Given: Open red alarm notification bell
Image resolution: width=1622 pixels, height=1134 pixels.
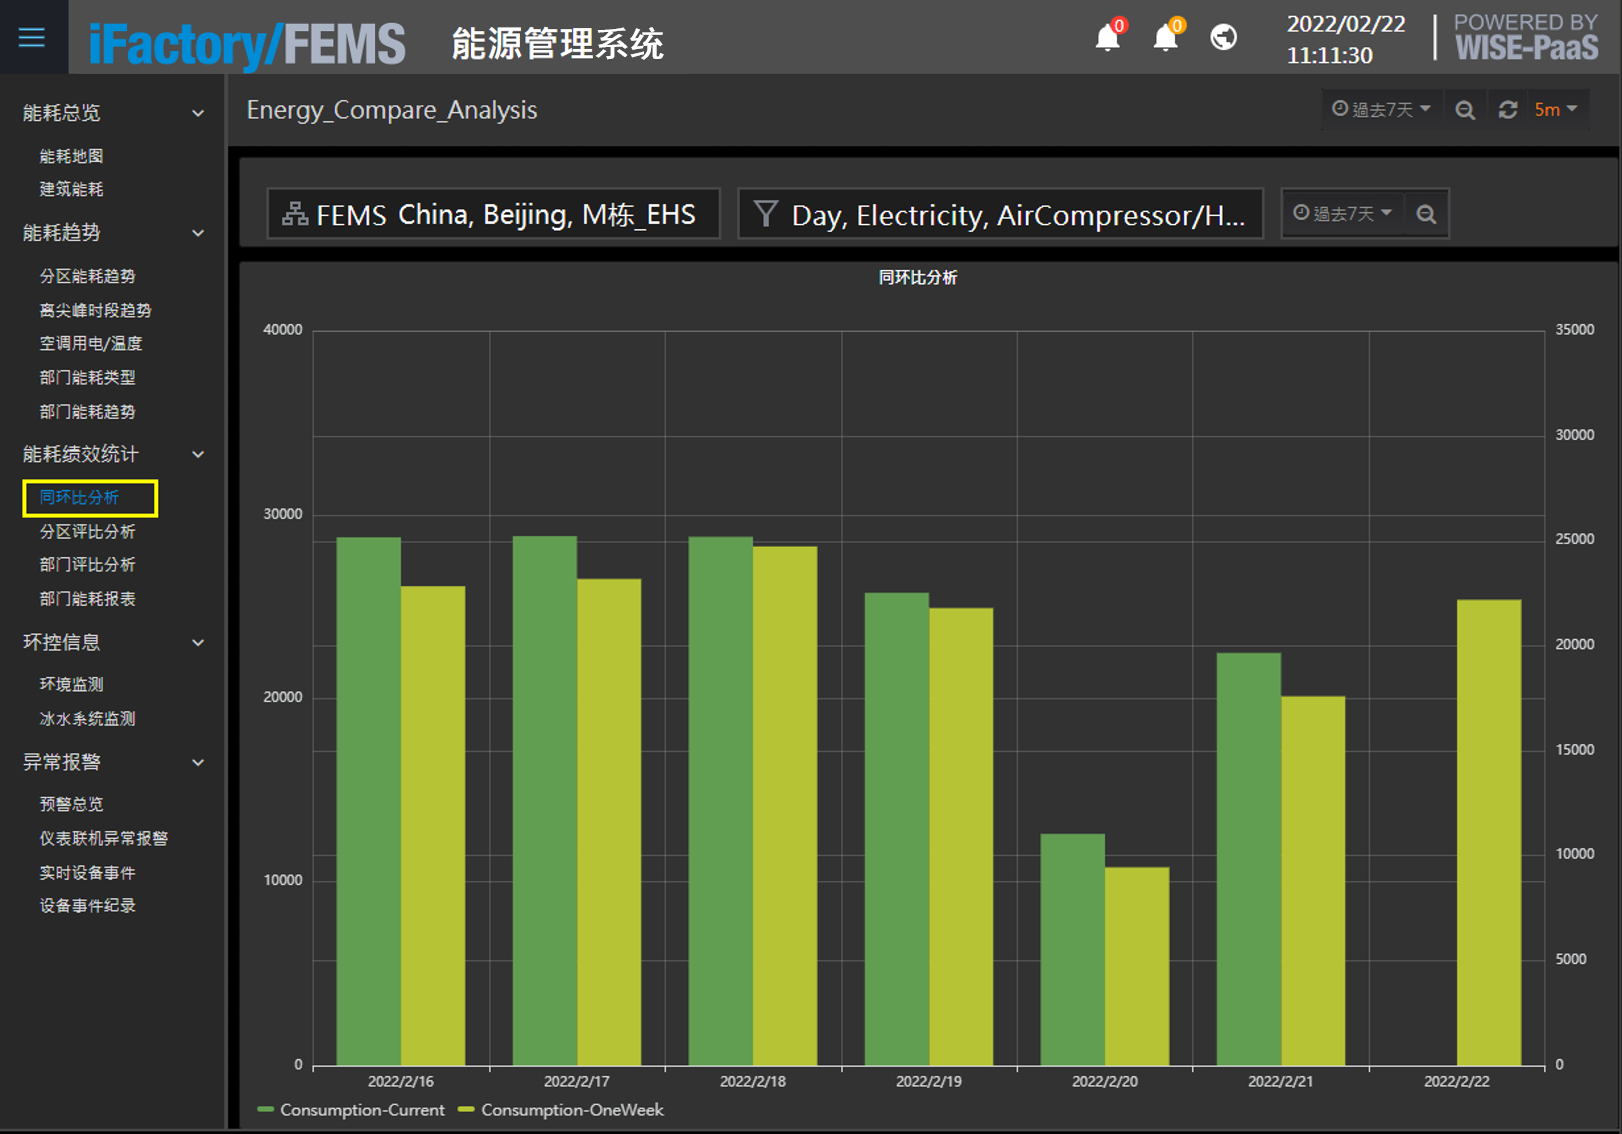Looking at the screenshot, I should tap(1108, 37).
